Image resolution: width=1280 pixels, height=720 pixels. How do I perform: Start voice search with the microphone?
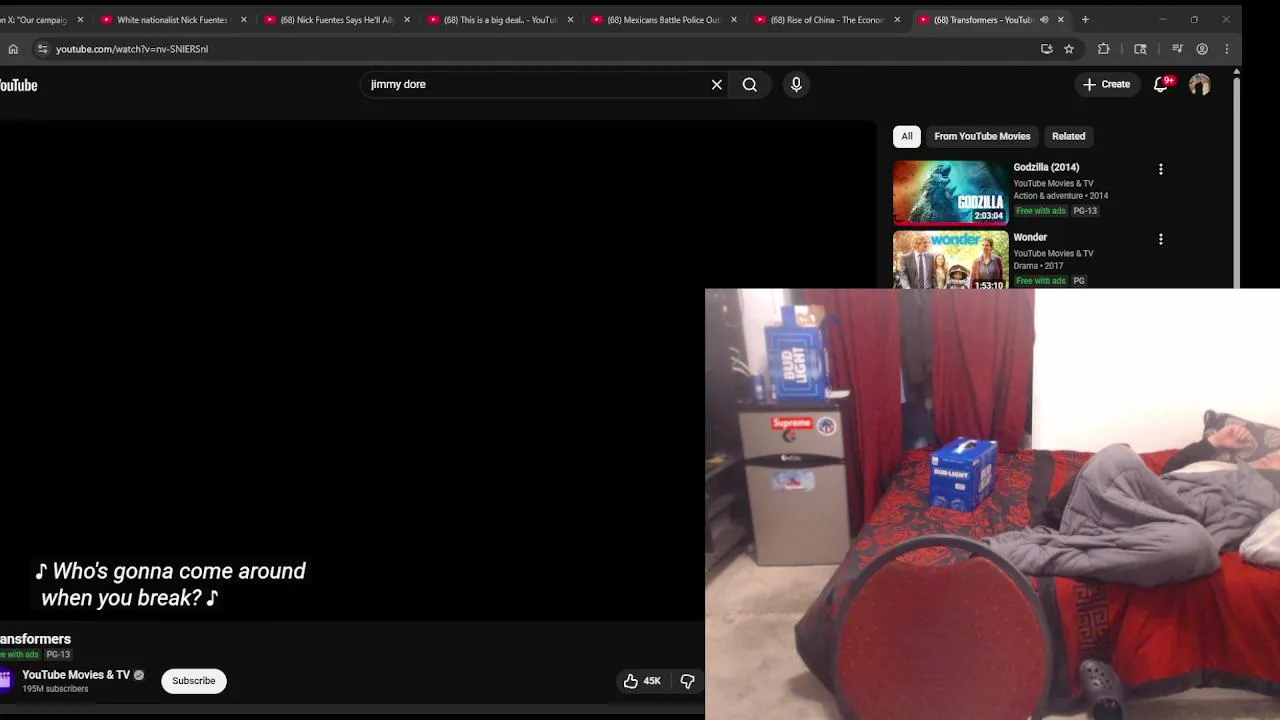pos(796,85)
